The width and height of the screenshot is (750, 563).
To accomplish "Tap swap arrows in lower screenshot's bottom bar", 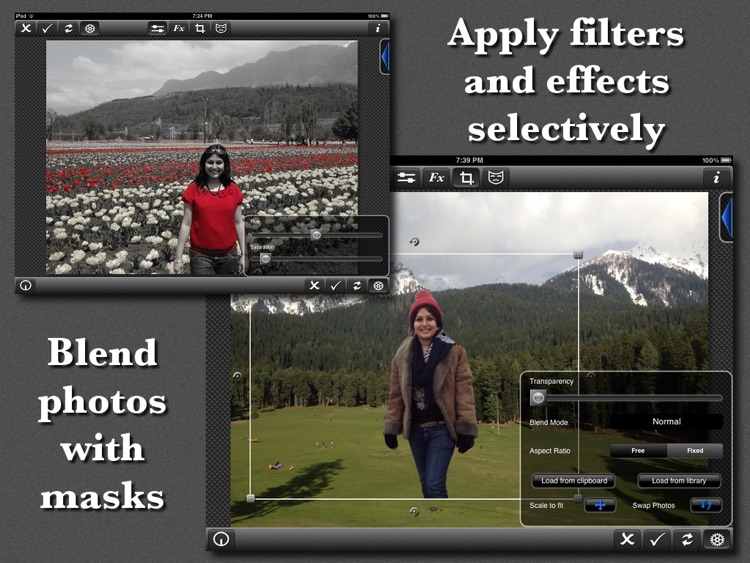I will tap(687, 540).
